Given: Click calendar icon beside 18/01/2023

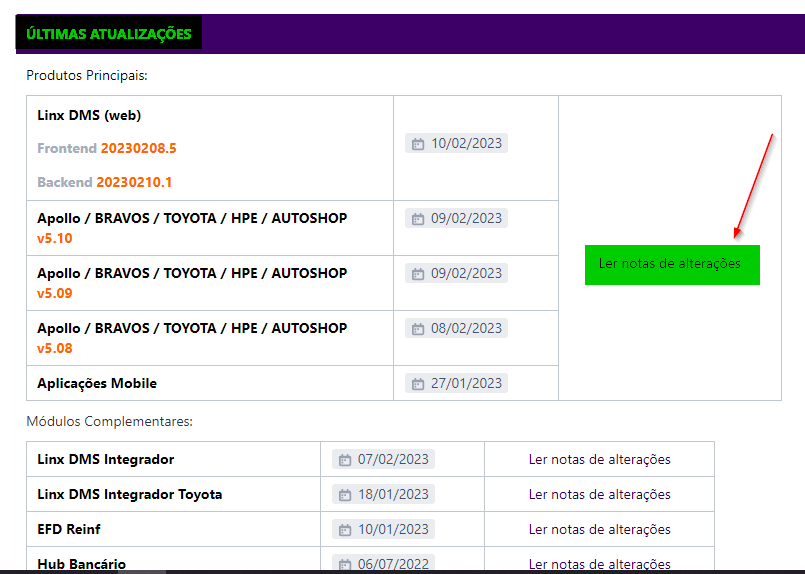Looking at the screenshot, I should click(345, 494).
